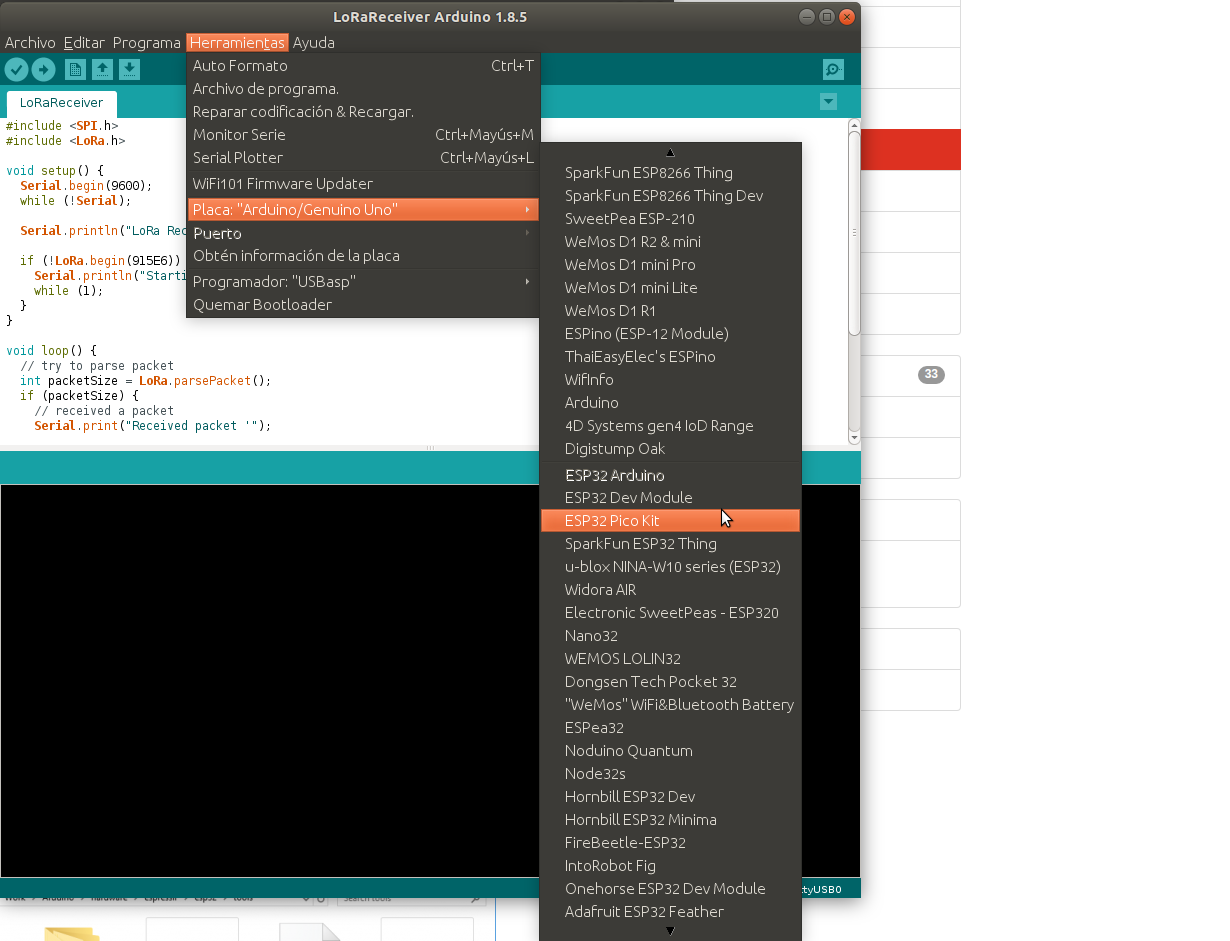Select SparkFun ESP8266 Thing board
1230x941 pixels.
[670, 173]
